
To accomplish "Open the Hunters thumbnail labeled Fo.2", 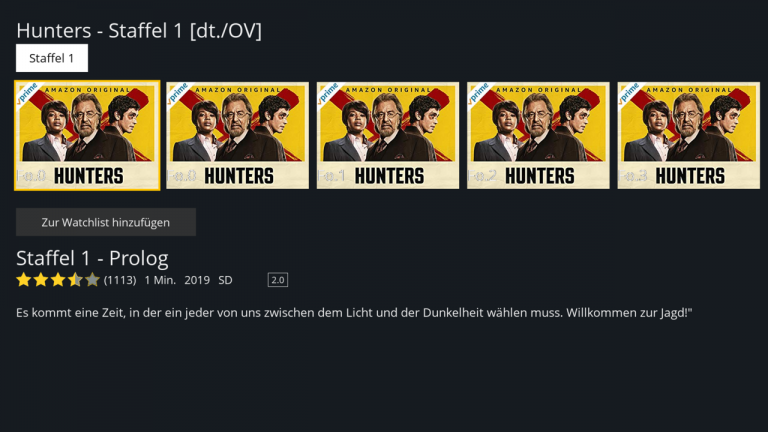I will click(x=538, y=135).
